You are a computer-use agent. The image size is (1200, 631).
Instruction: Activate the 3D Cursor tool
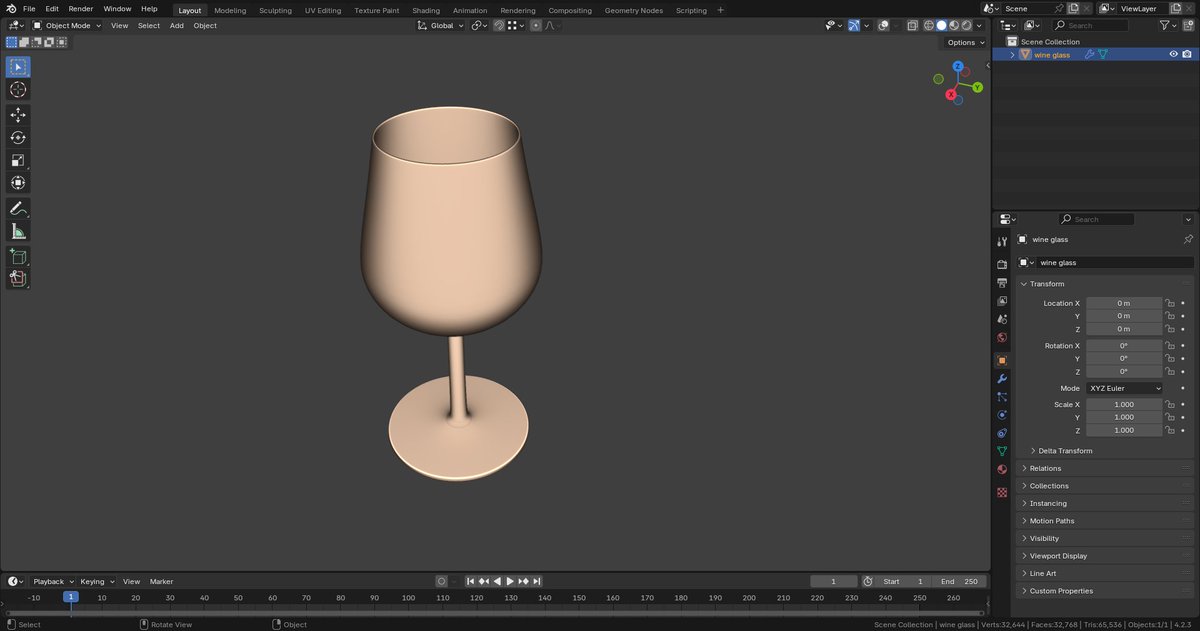coord(18,90)
